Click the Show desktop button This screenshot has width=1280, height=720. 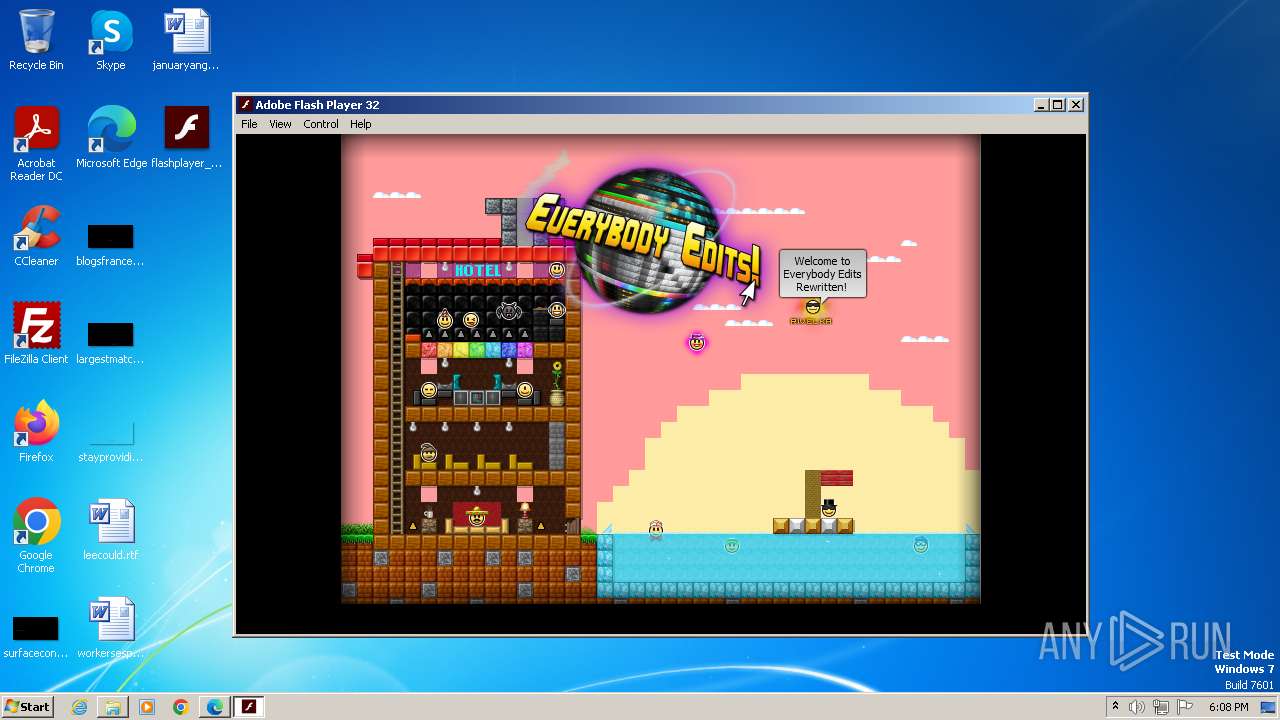pyautogui.click(x=1270, y=707)
